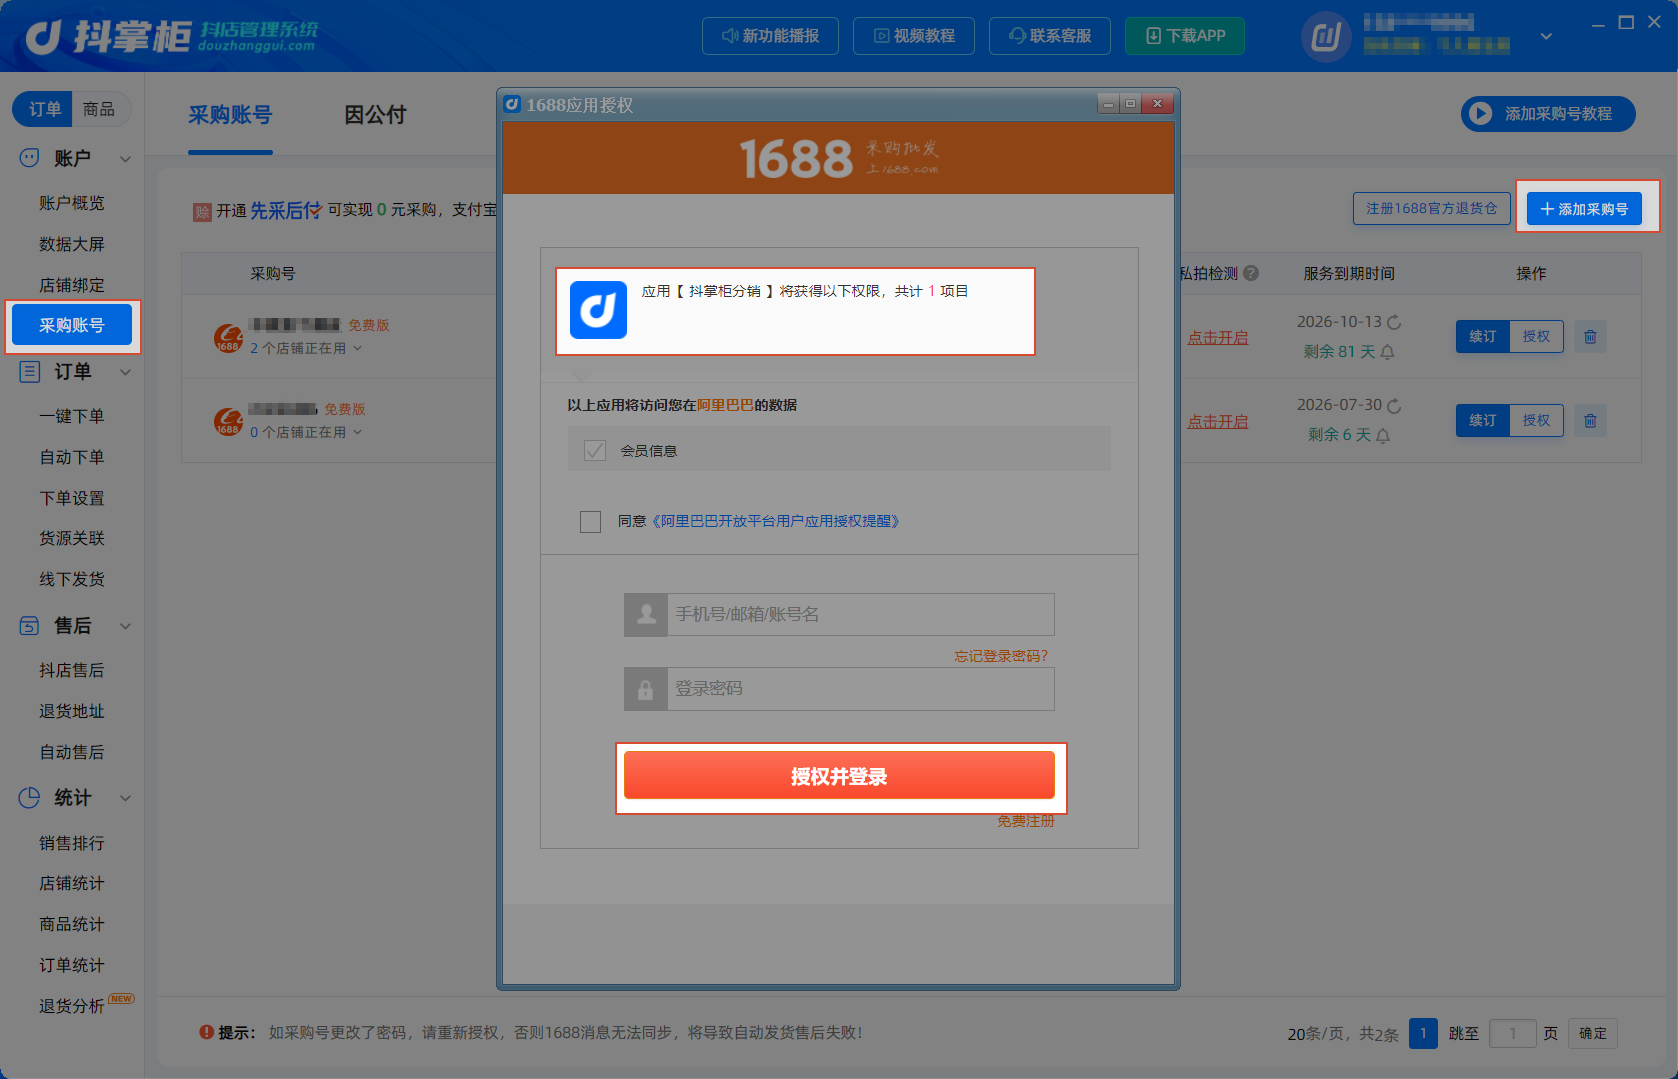The height and width of the screenshot is (1079, 1678).
Task: Open 线下发货 in the sidebar
Action: (72, 579)
